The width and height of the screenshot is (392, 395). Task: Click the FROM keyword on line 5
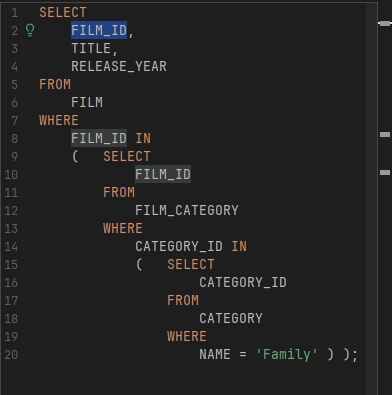tap(55, 84)
